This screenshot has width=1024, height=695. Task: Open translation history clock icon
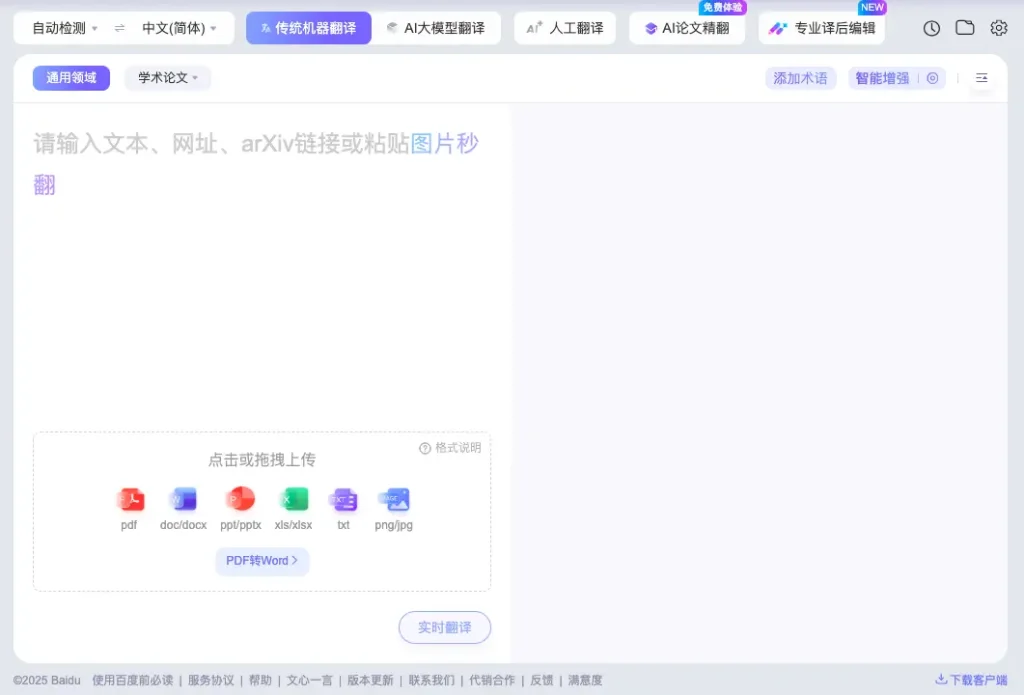(x=931, y=28)
